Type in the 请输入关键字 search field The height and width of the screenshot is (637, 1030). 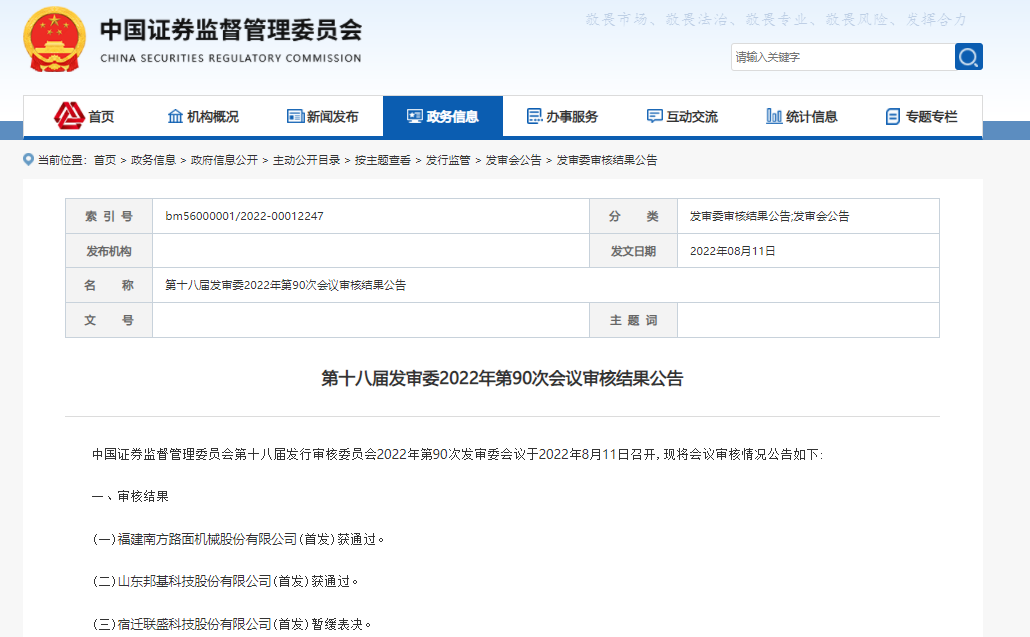pyautogui.click(x=842, y=57)
